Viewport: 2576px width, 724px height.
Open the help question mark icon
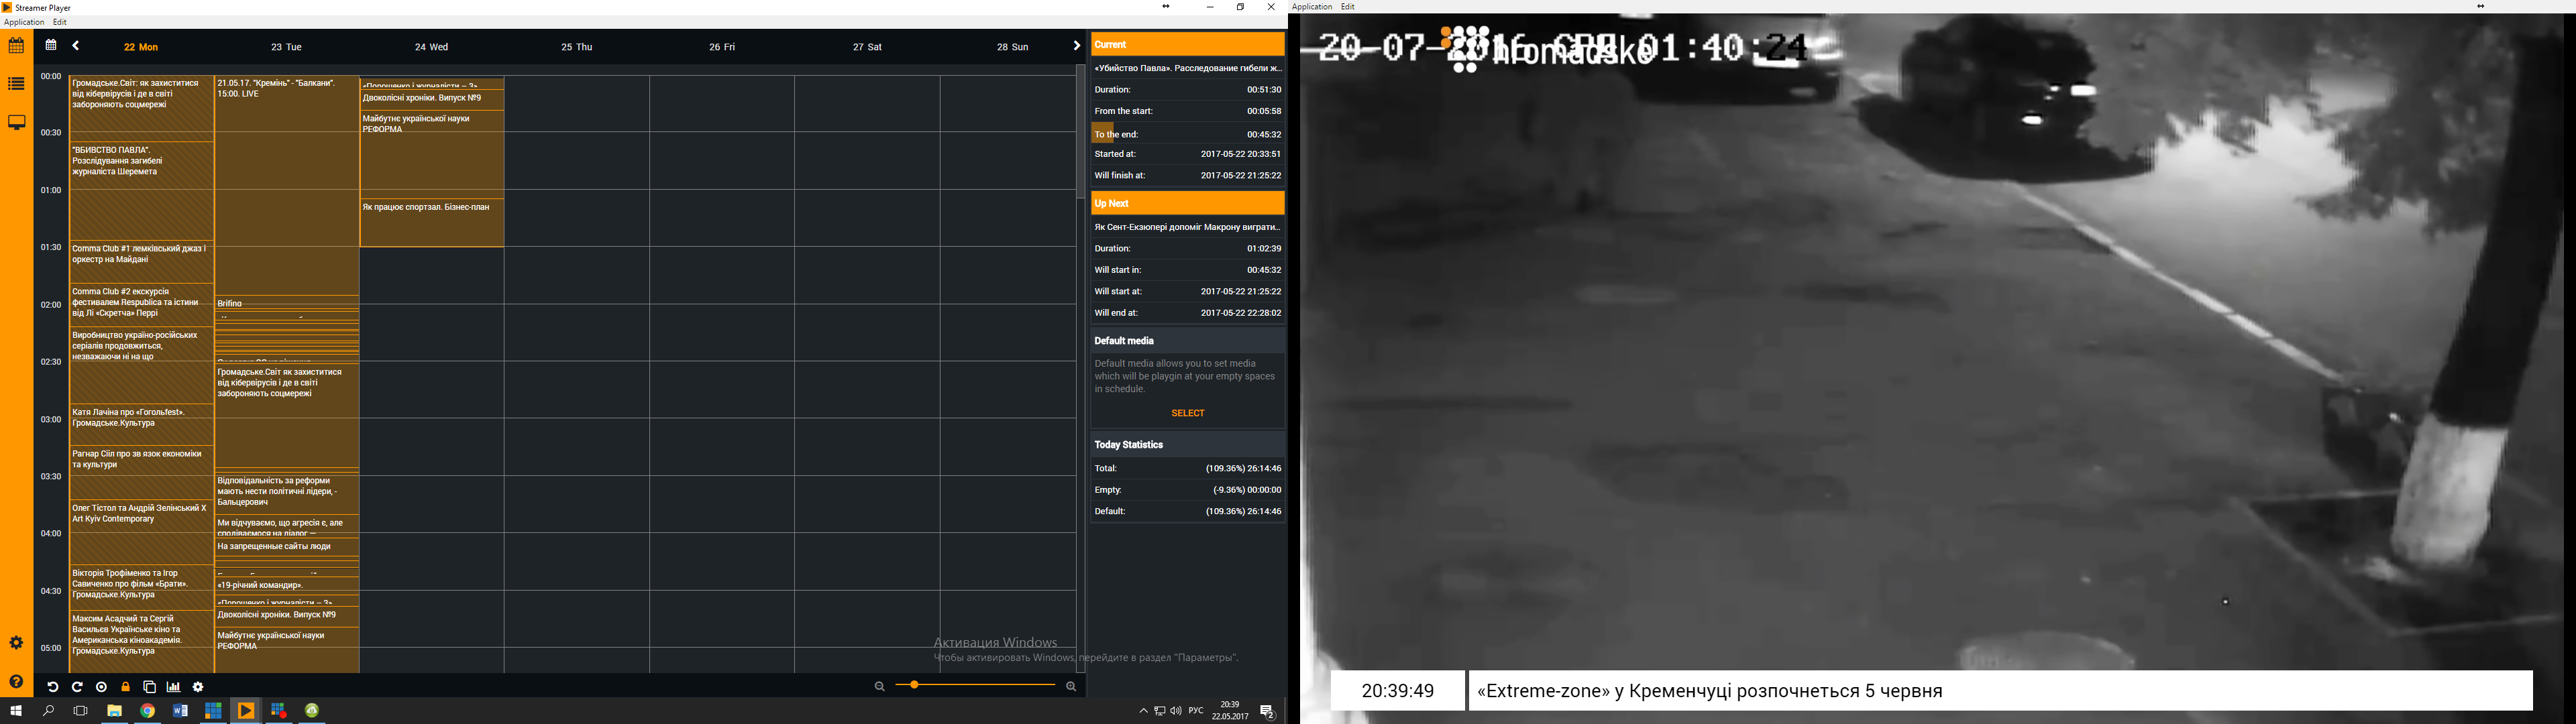[16, 682]
